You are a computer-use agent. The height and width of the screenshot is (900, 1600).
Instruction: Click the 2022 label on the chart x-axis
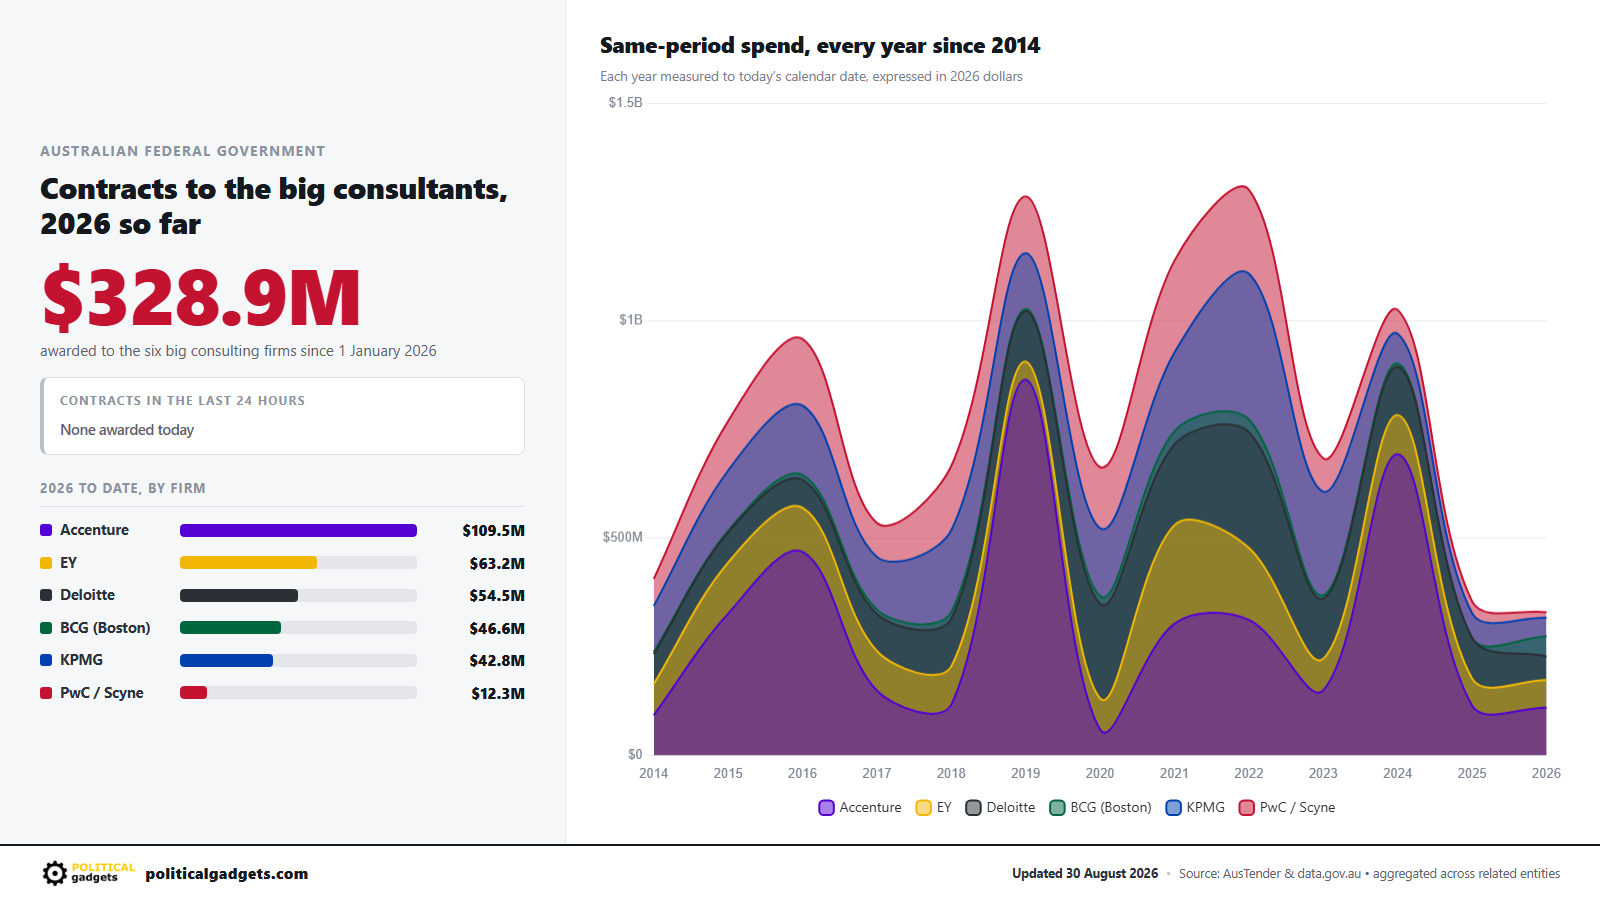click(1249, 774)
